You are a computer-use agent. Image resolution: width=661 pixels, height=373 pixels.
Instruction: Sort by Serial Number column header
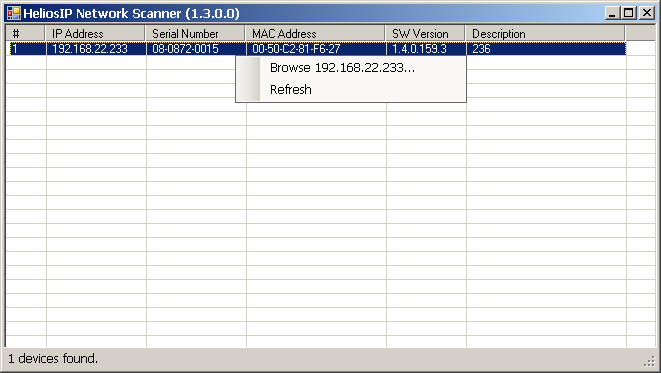[x=195, y=33]
